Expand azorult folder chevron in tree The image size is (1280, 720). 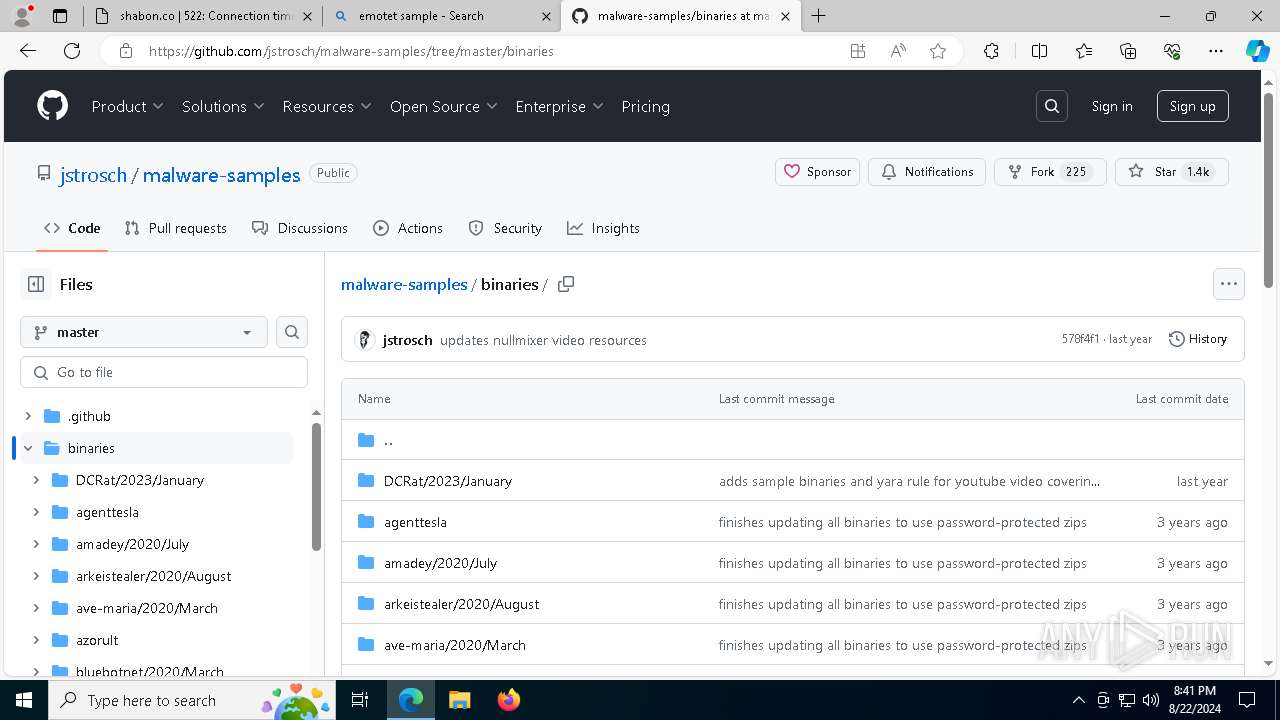36,640
